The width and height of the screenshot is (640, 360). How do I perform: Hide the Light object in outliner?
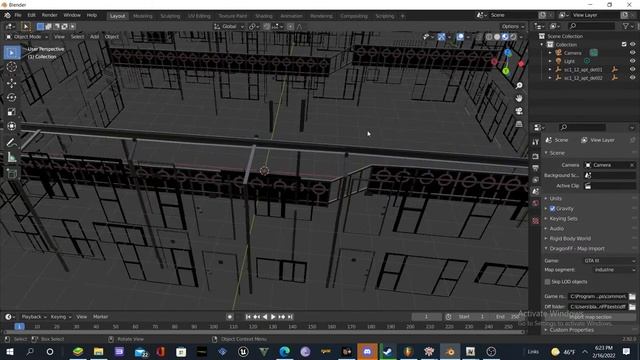click(632, 61)
